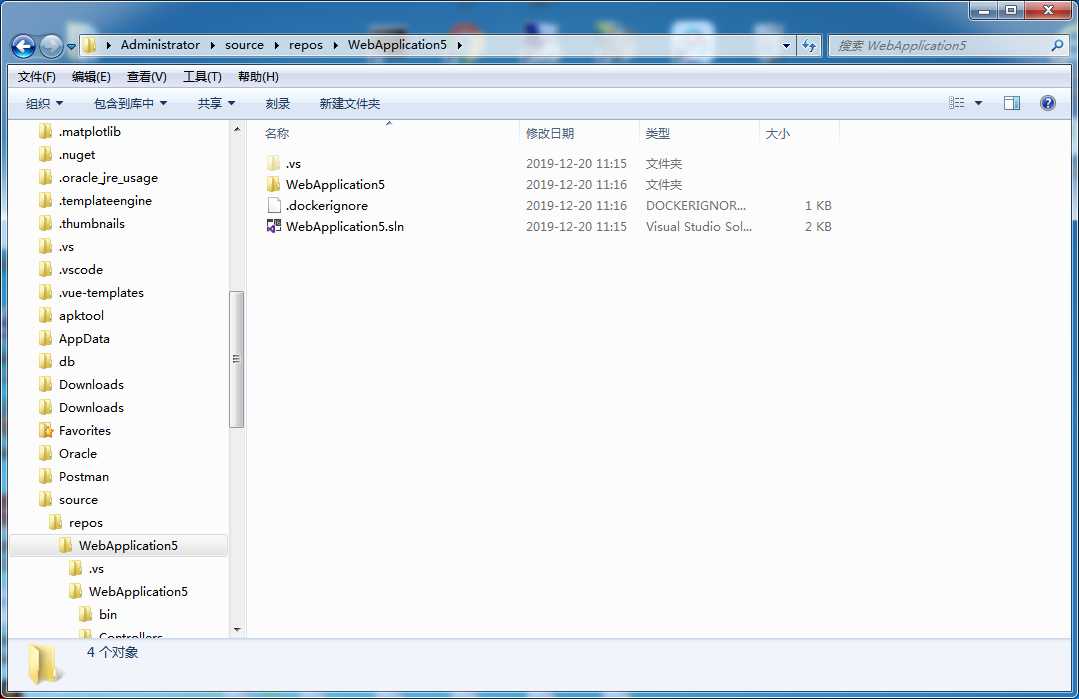The height and width of the screenshot is (699, 1079).
Task: Click the Visual Studio Sol... type cell
Action: click(x=698, y=226)
